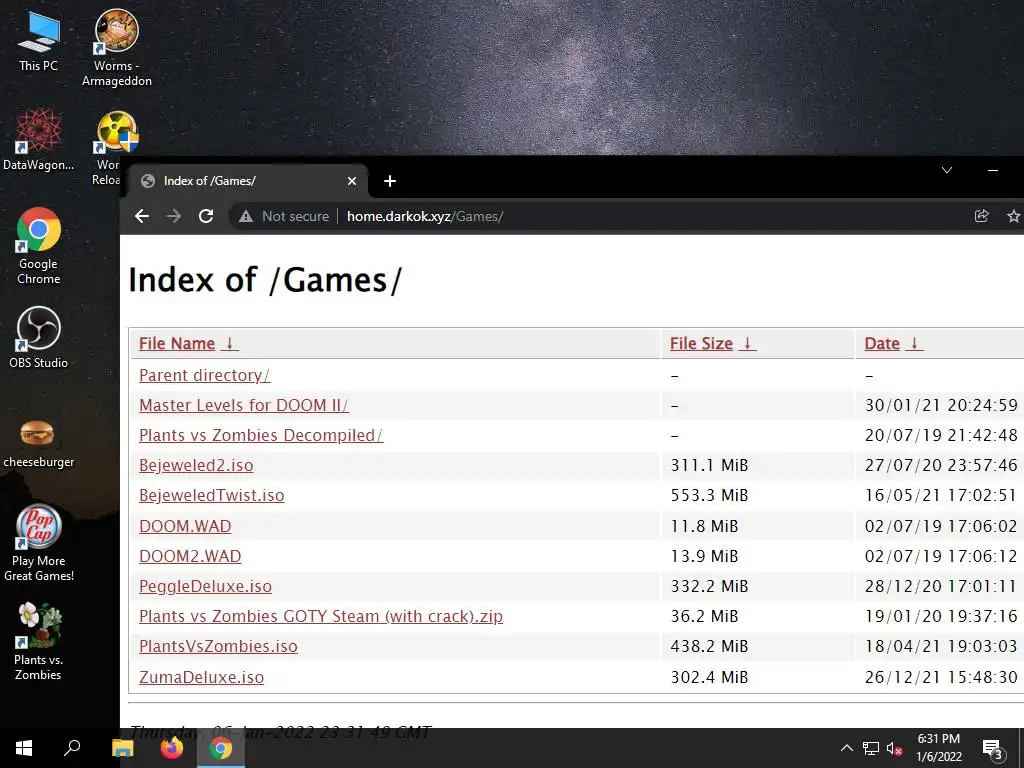Click date 30/01/21 20:24:59
Viewport: 1024px width, 768px height.
(941, 406)
